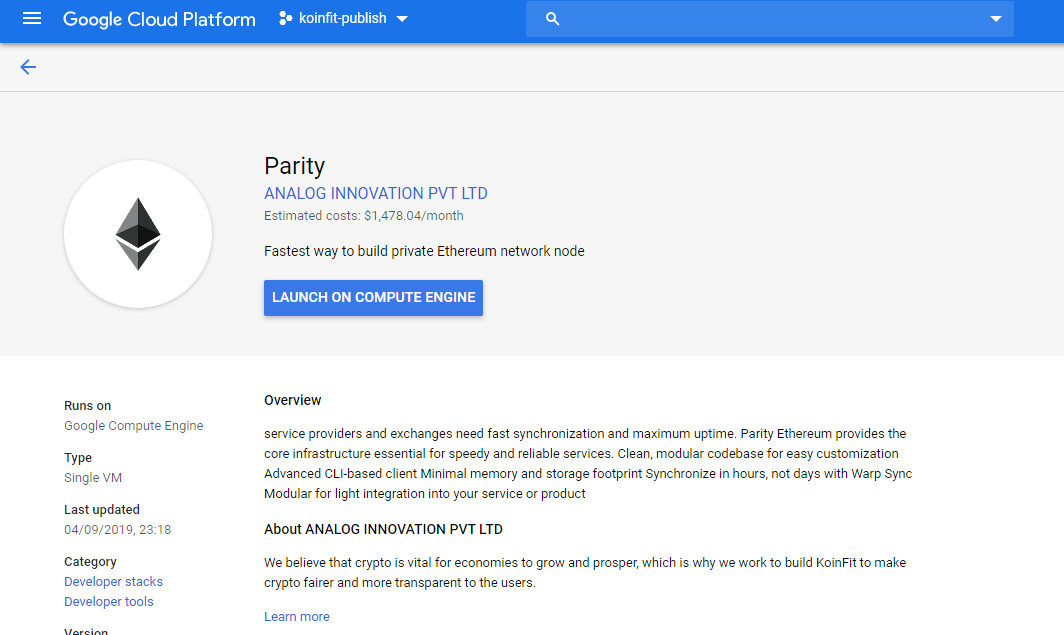1064x635 pixels.
Task: Select the Single VM type value
Action: click(93, 478)
